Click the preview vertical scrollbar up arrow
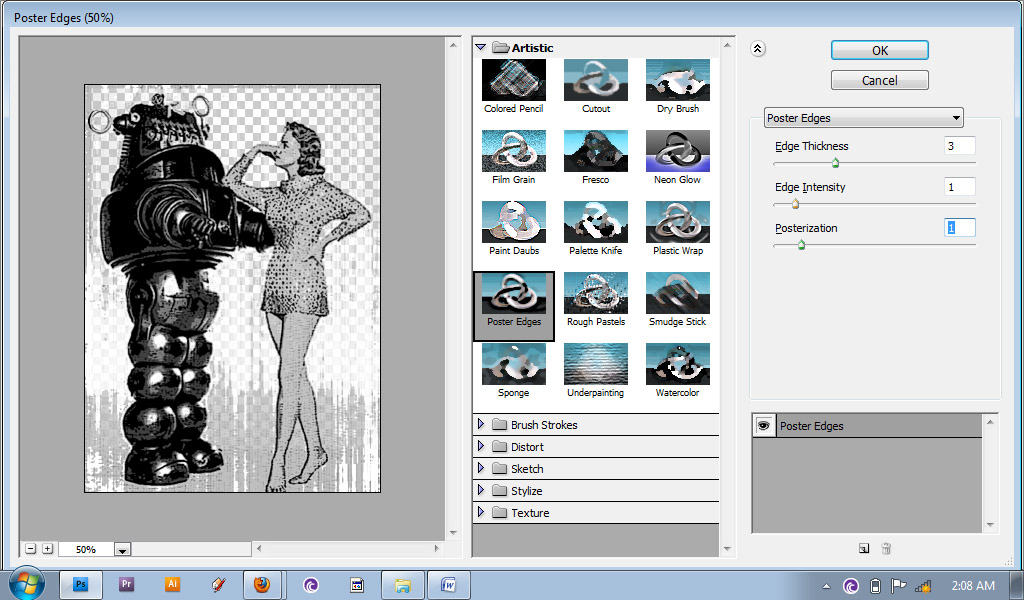Image resolution: width=1024 pixels, height=600 pixels. point(453,45)
